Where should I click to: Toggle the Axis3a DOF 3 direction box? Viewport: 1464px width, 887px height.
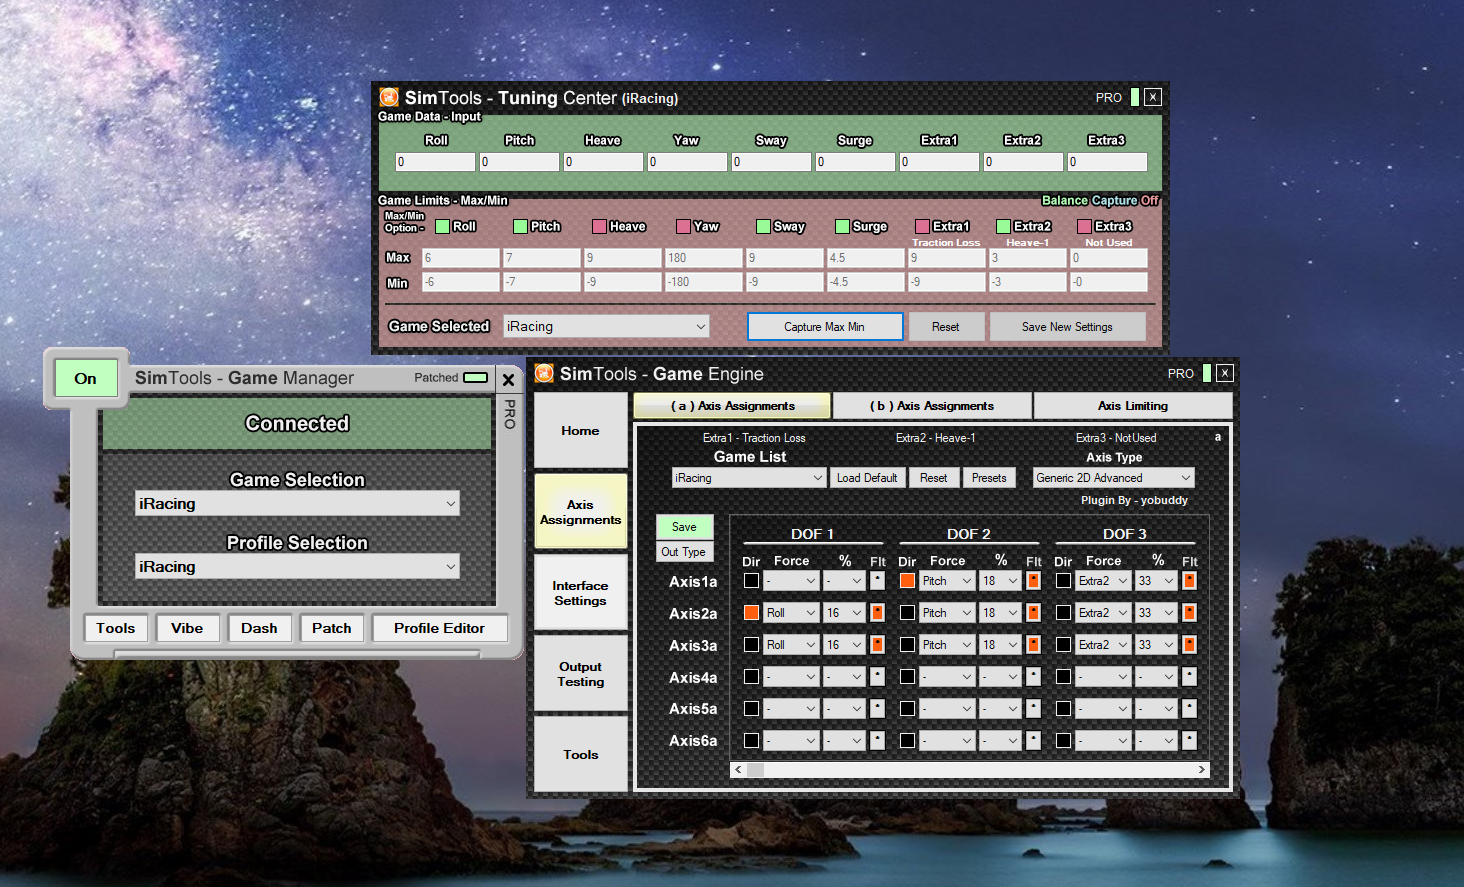pos(1063,644)
